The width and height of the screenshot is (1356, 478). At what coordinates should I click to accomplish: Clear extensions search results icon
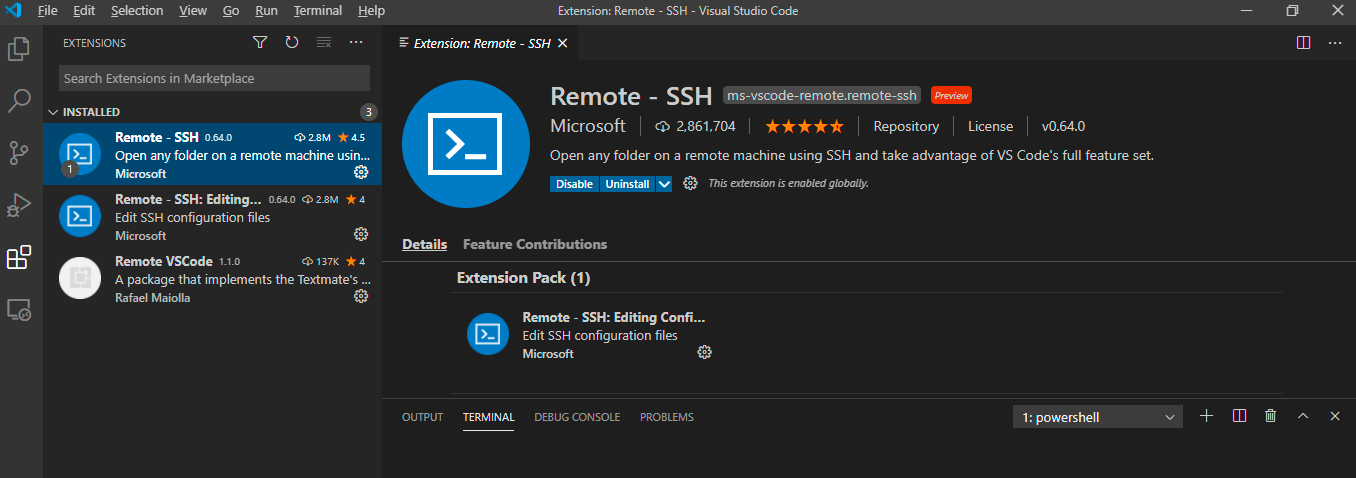tap(324, 43)
